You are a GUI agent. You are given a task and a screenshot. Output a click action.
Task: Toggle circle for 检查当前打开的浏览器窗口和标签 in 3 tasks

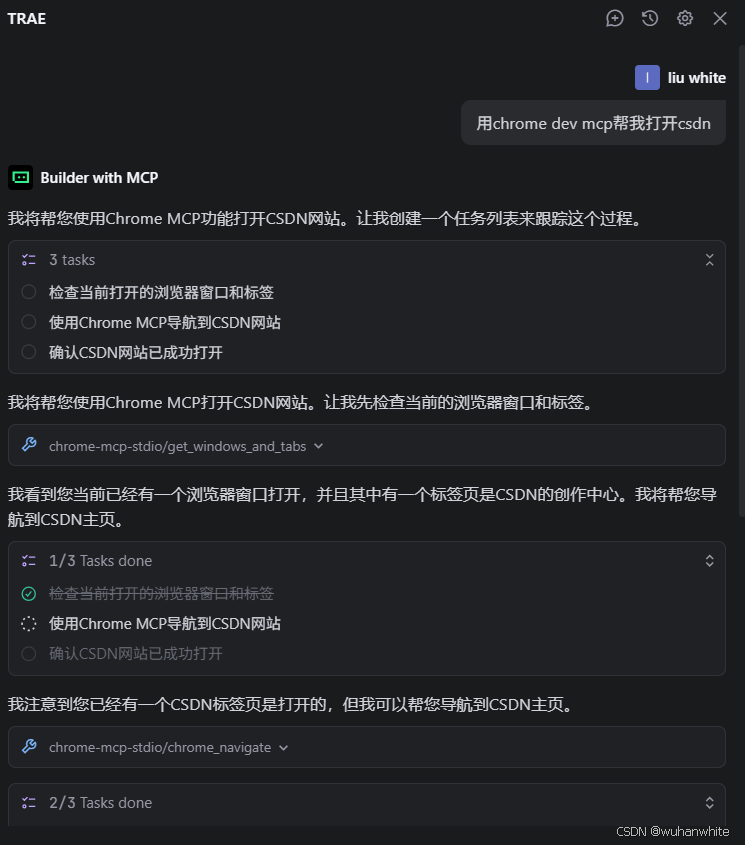(29, 292)
